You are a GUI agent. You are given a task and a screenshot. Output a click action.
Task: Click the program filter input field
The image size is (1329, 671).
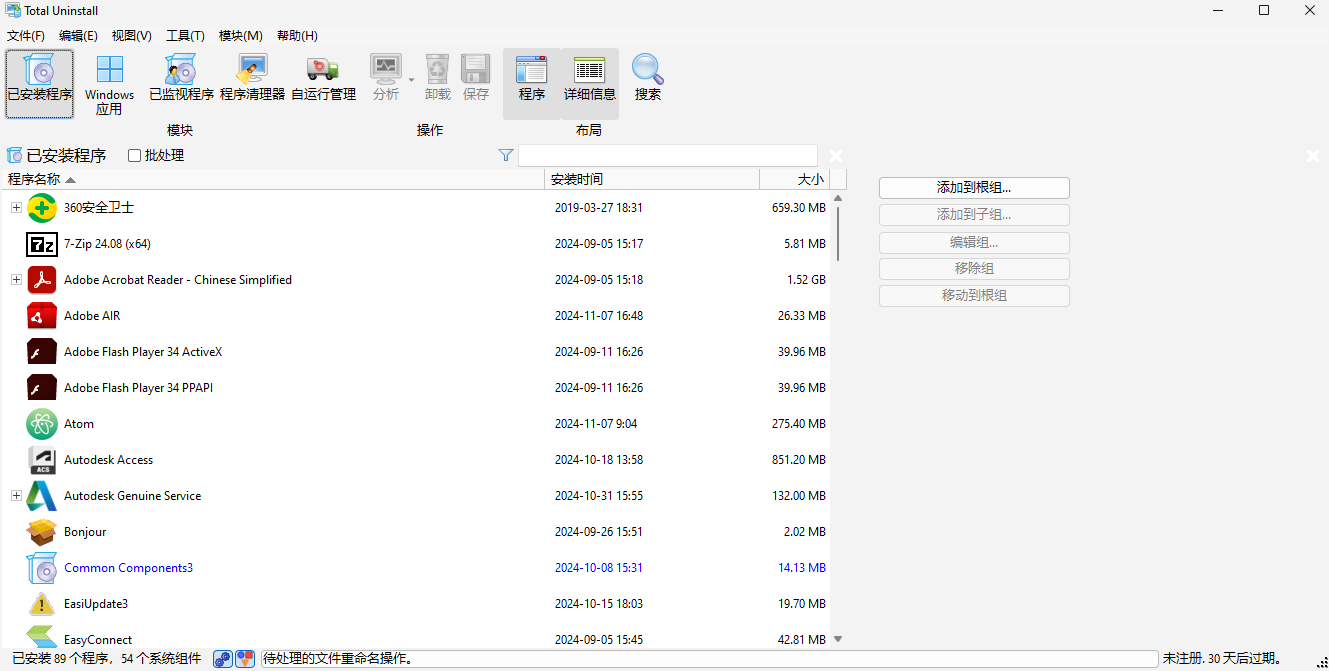(x=668, y=156)
